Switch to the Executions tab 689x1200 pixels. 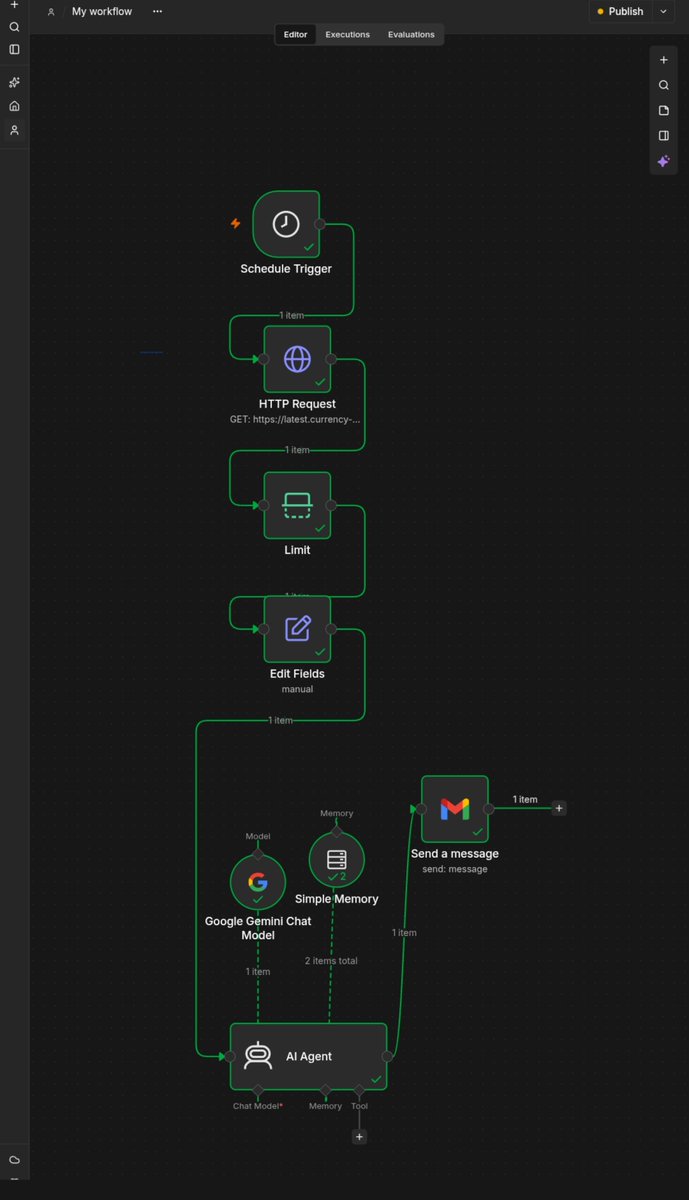click(x=347, y=34)
